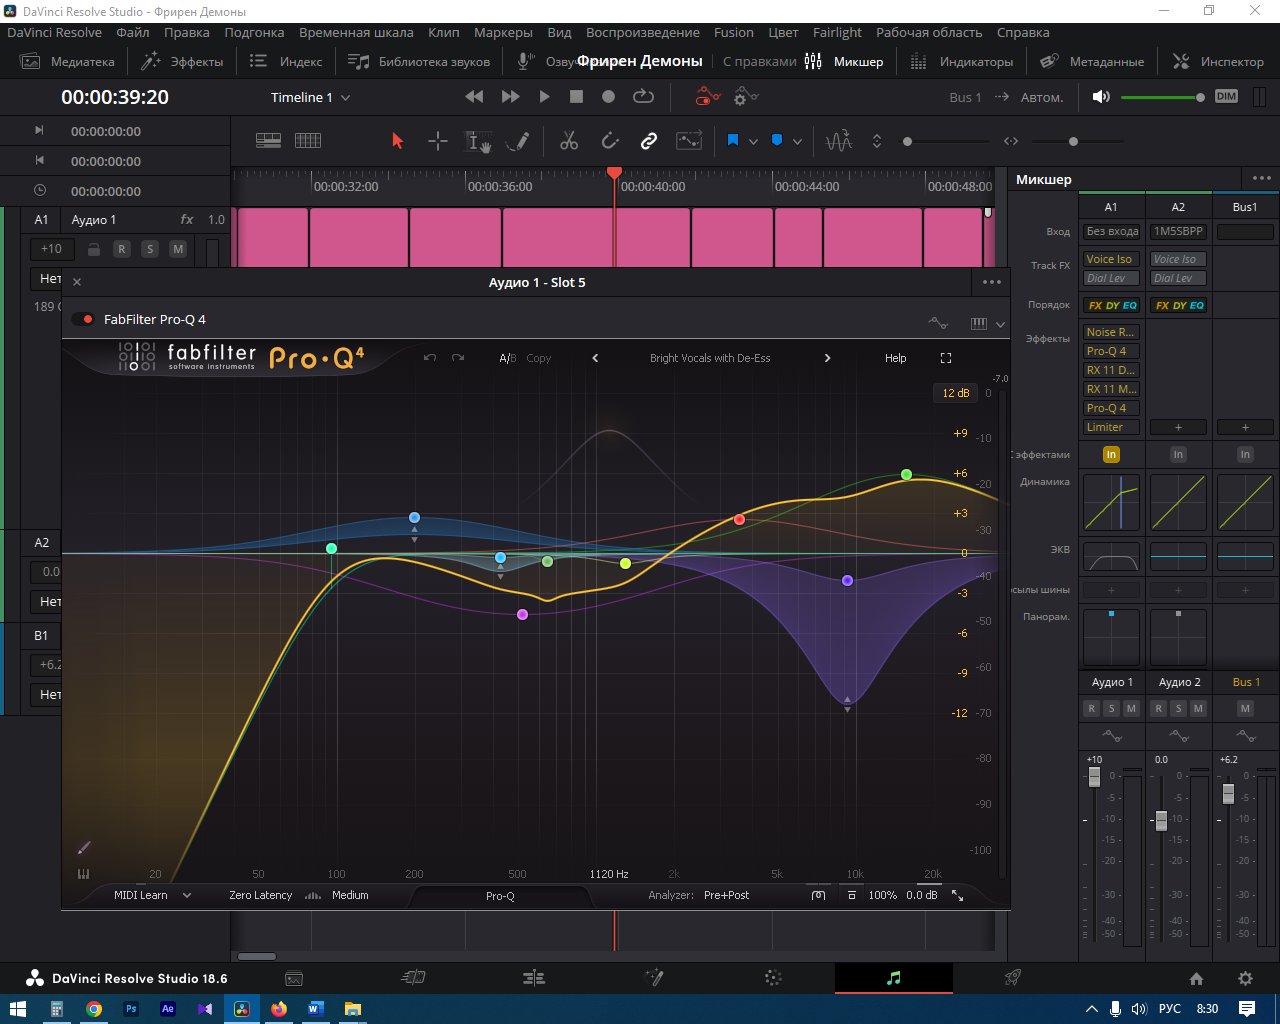Close the Аудио 1 - Slot 5 window
The height and width of the screenshot is (1024, 1280).
point(77,282)
